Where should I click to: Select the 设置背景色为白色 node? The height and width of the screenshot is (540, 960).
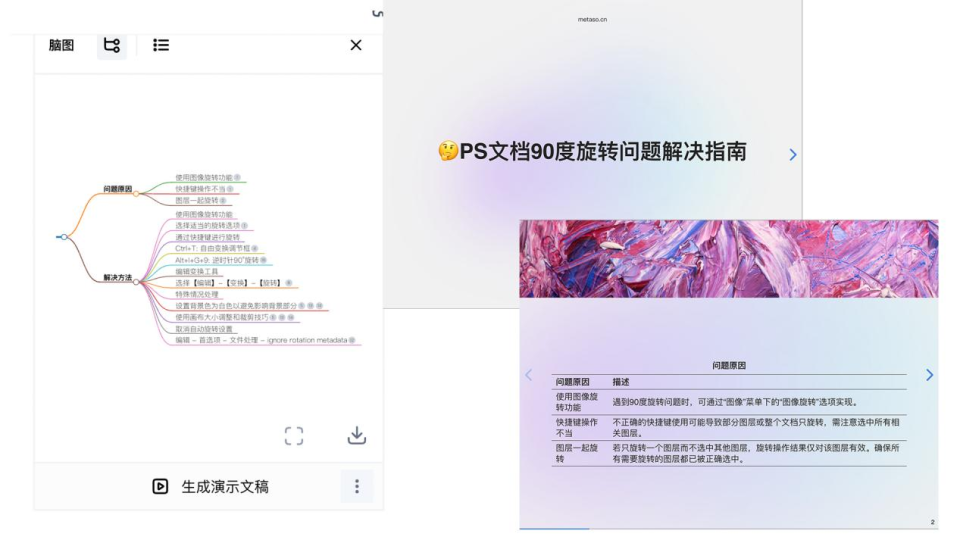click(236, 306)
